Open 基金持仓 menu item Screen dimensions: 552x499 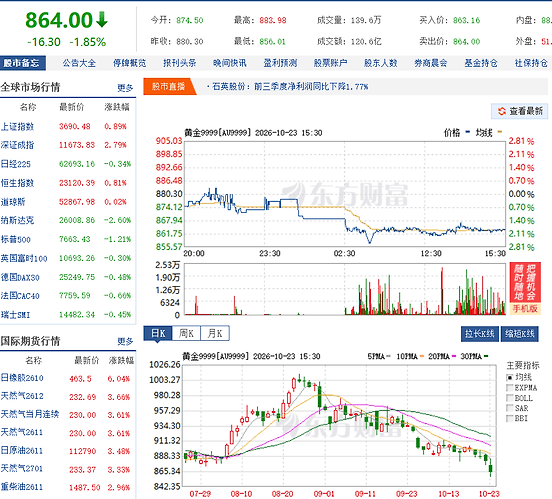481,63
